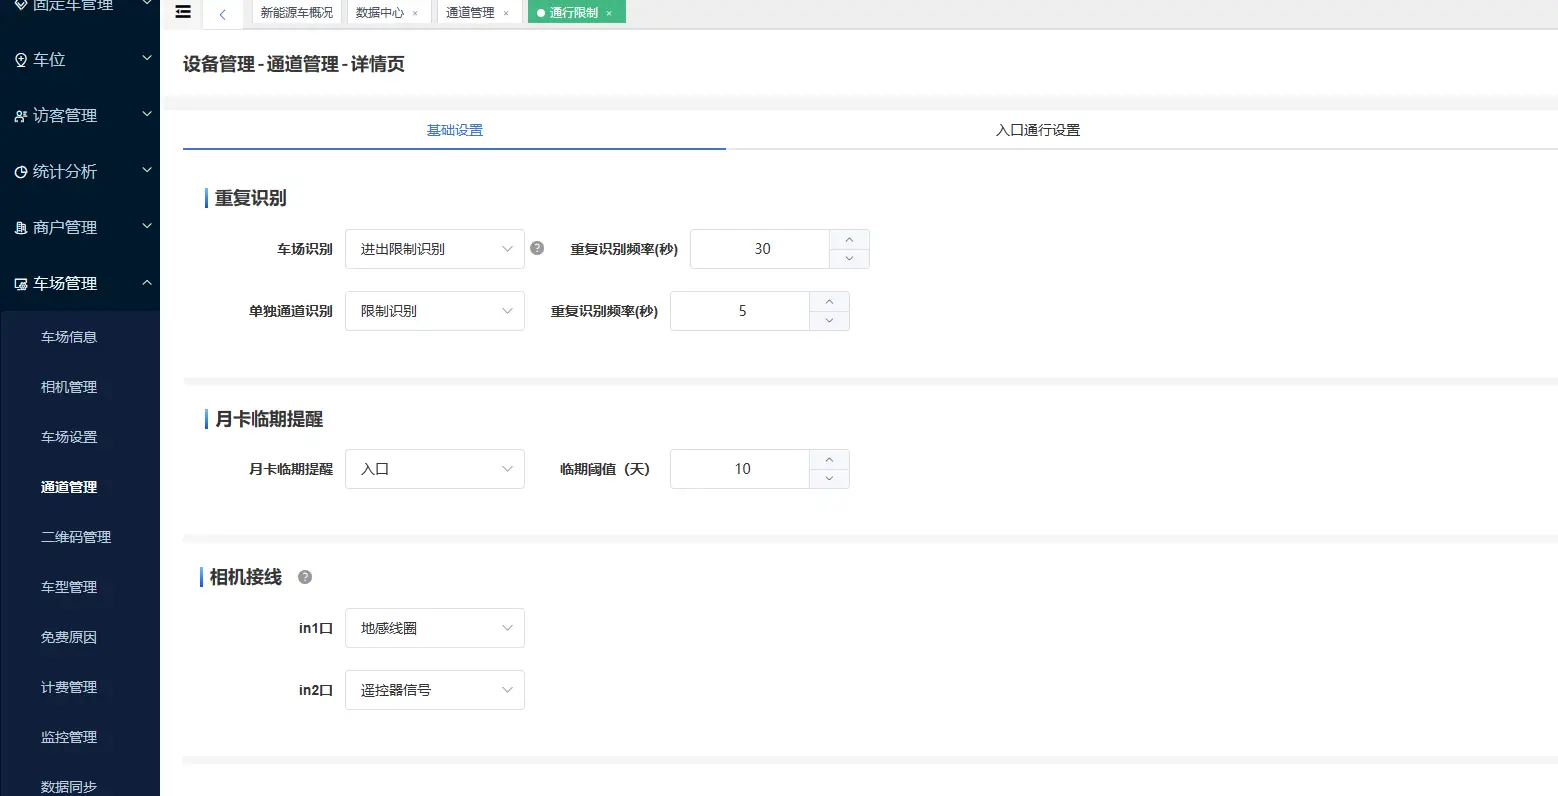Click the back arrow icon in tab bar
Viewport: 1558px width, 796px height.
click(x=222, y=14)
